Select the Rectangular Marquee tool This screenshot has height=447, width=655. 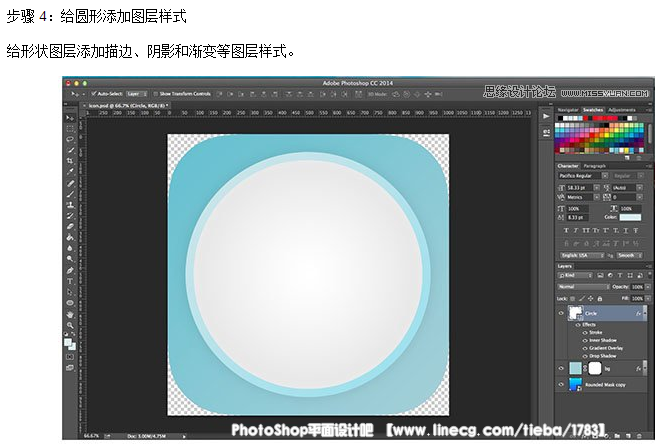click(69, 128)
